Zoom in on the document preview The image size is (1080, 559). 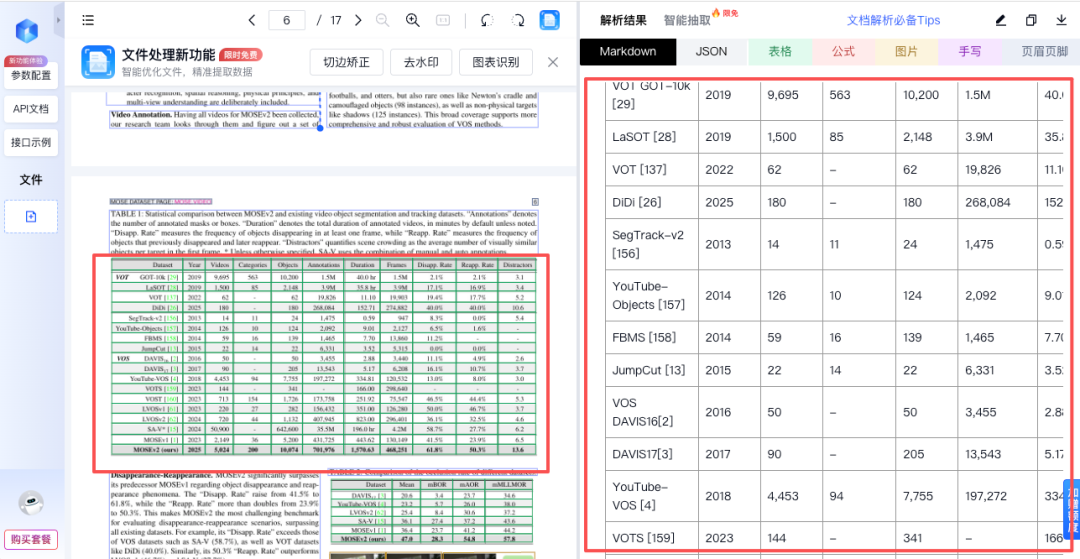413,20
